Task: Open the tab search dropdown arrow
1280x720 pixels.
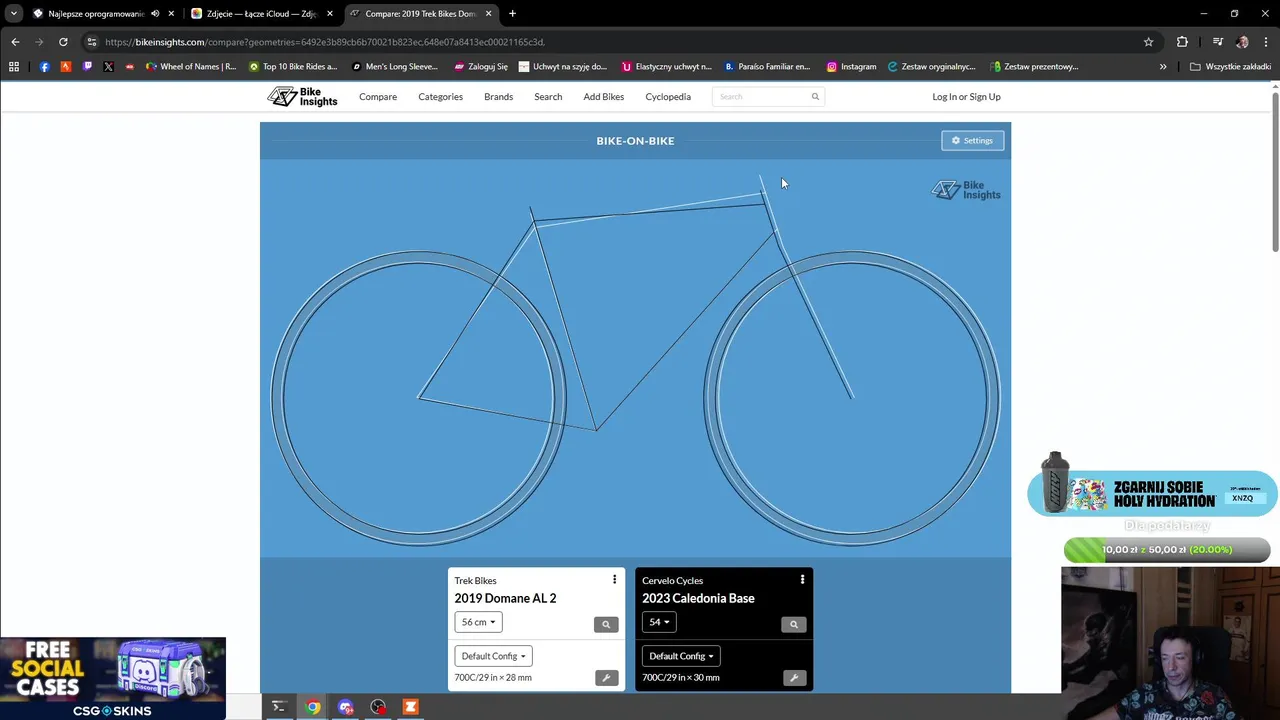Action: (x=14, y=14)
